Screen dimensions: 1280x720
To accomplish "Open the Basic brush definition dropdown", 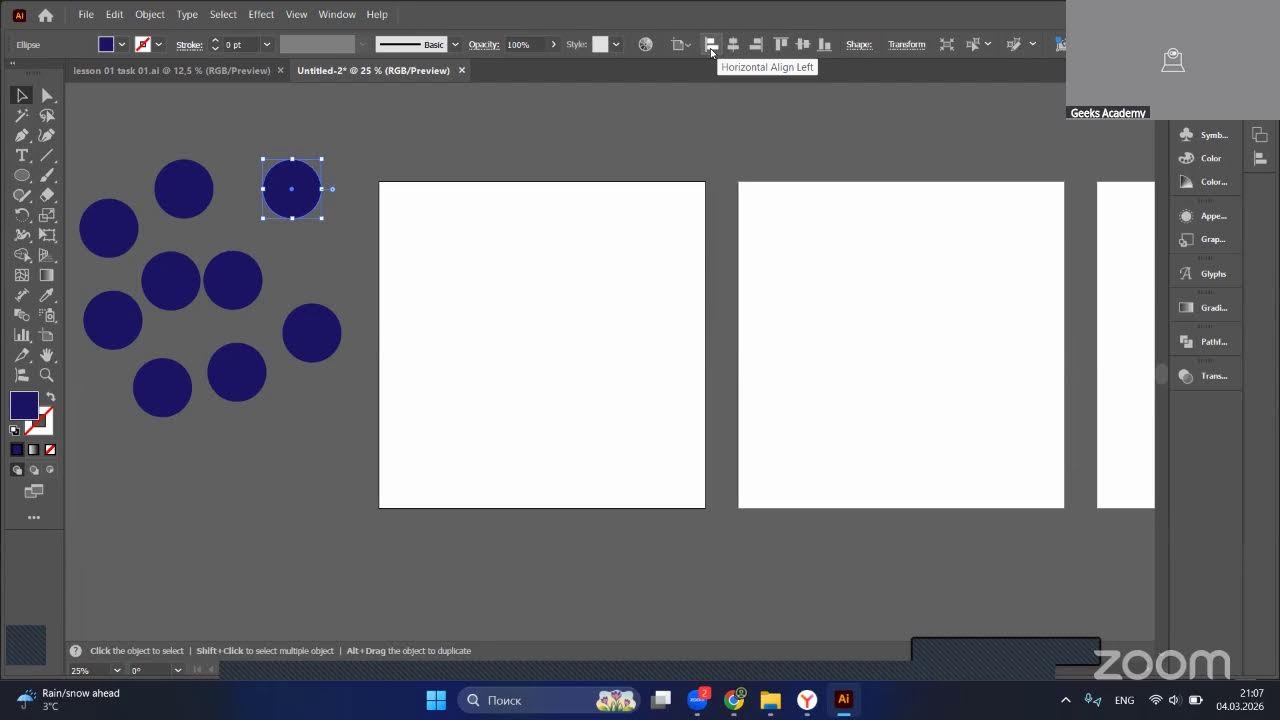I will tap(455, 44).
